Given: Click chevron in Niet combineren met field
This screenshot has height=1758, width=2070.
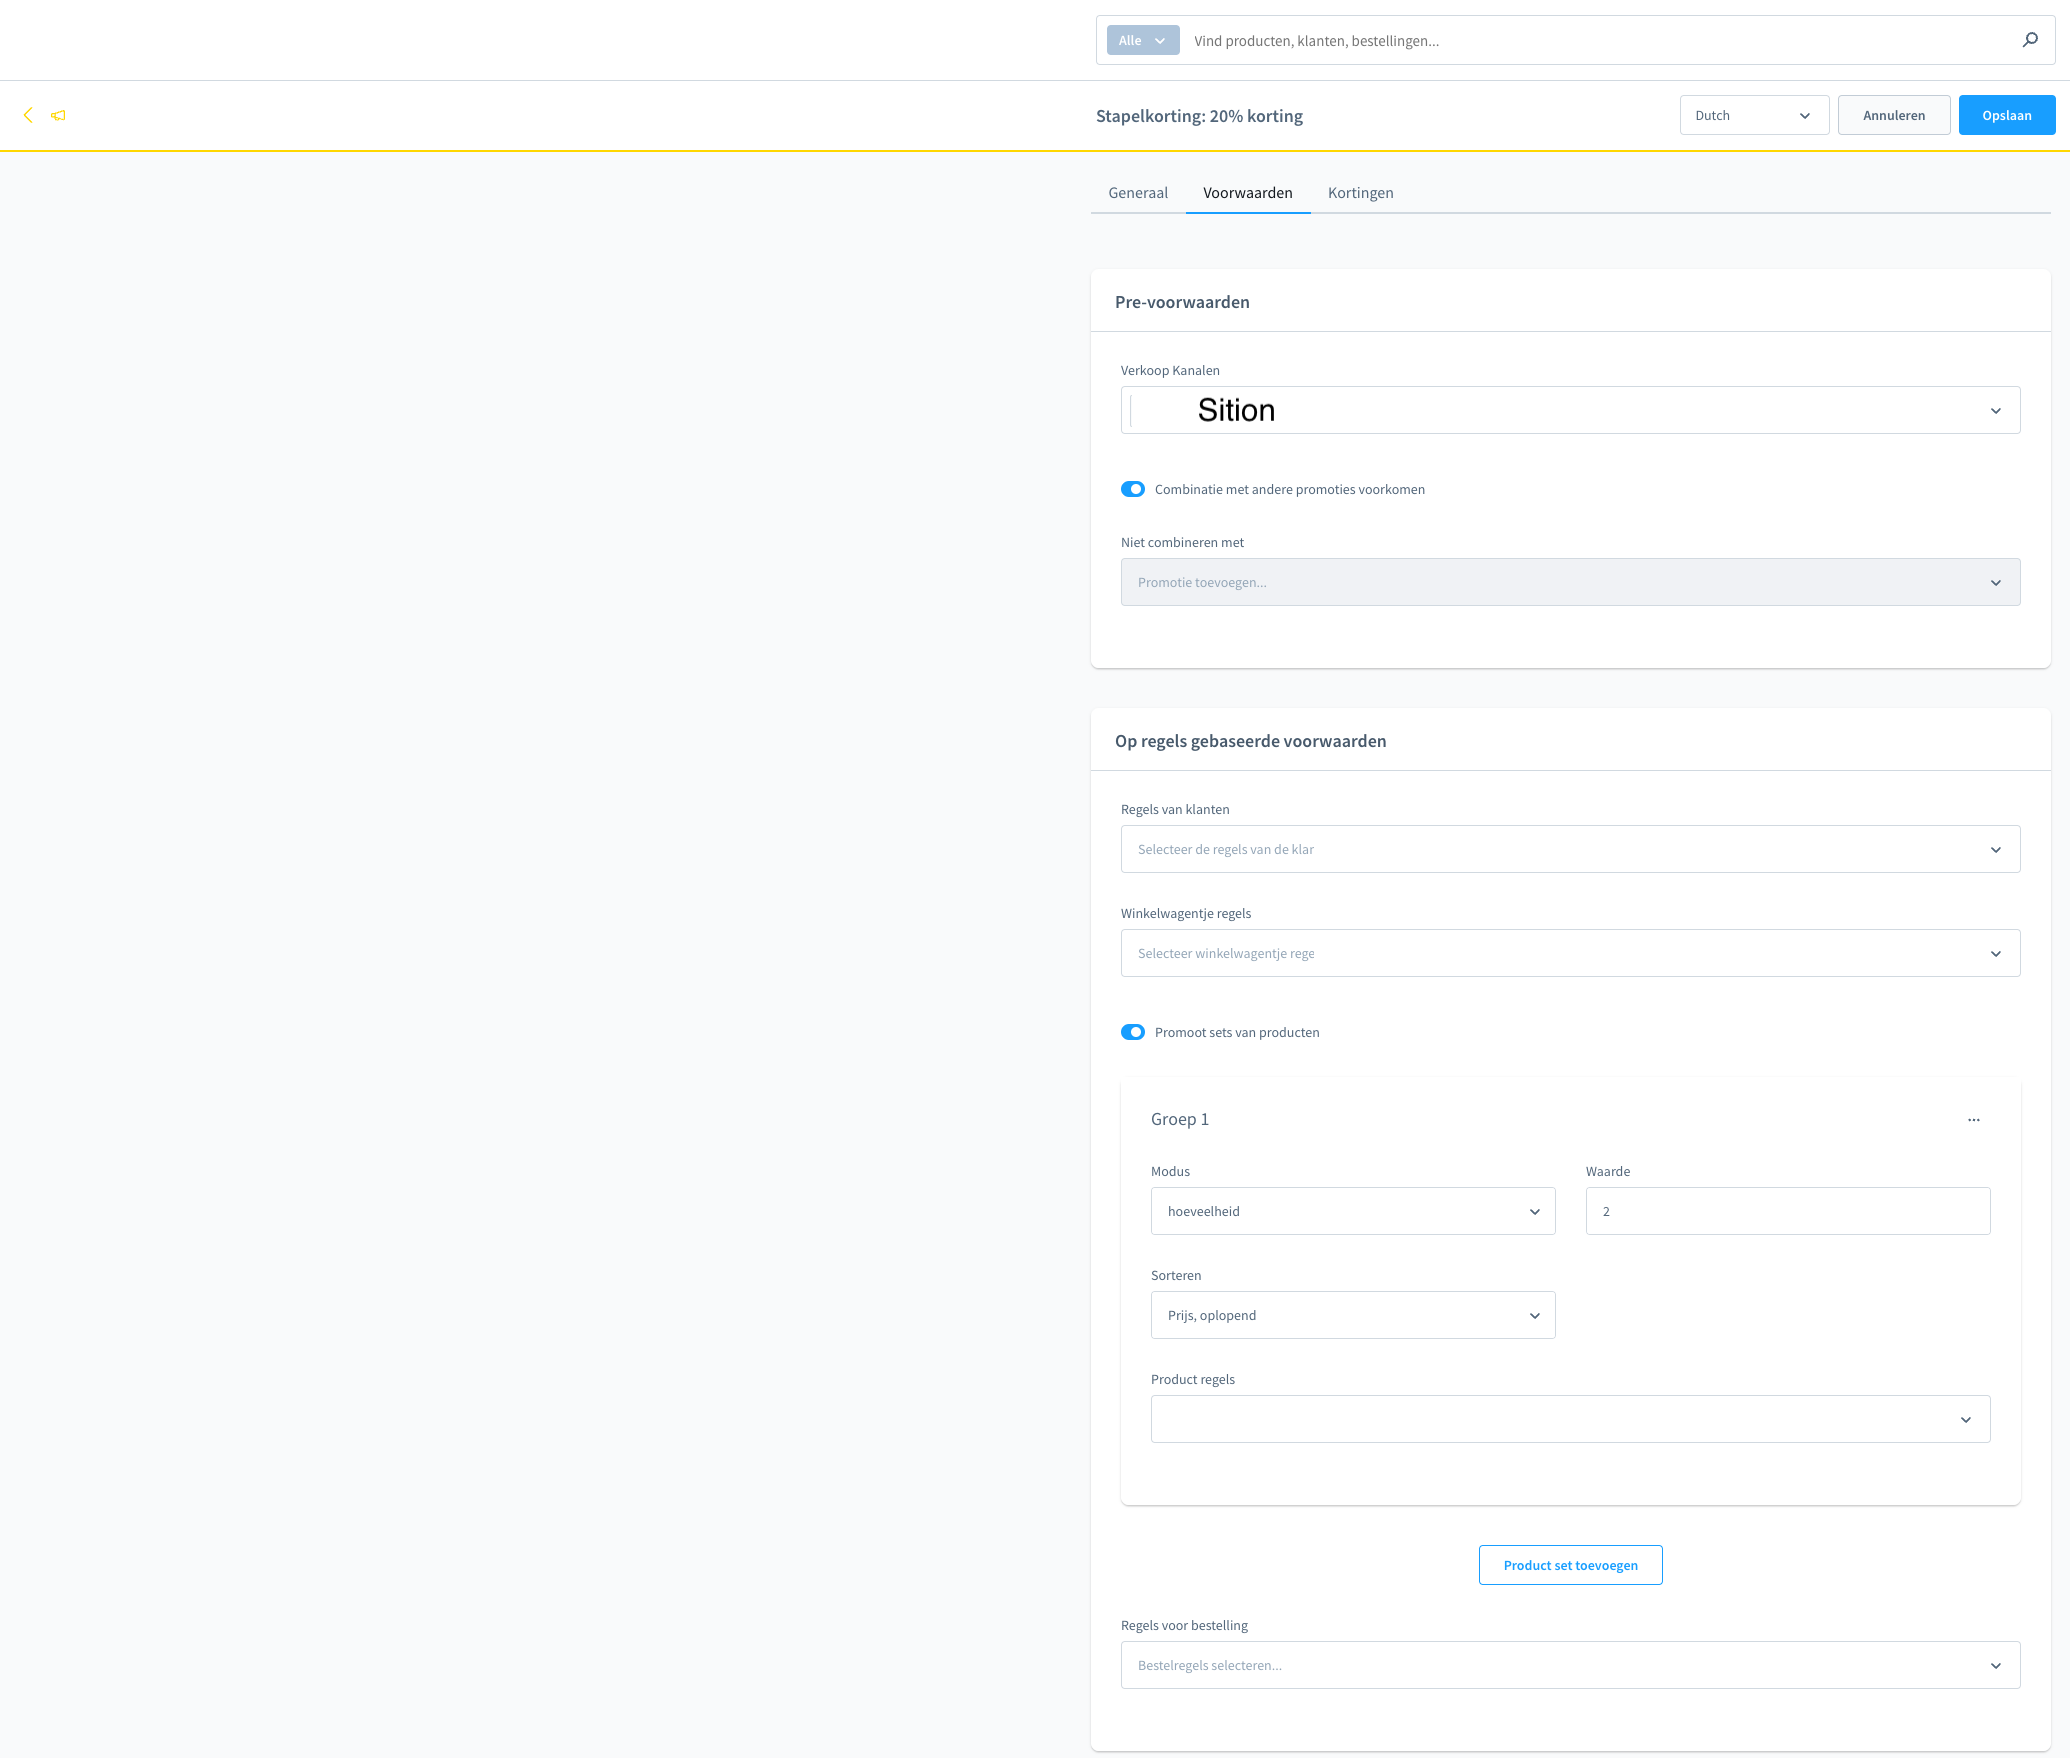Looking at the screenshot, I should tap(1995, 583).
